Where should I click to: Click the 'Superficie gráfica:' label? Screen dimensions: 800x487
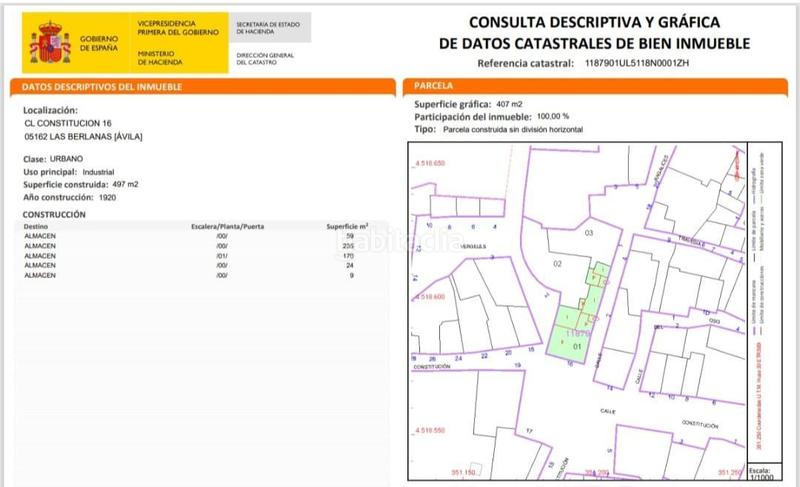pos(453,105)
